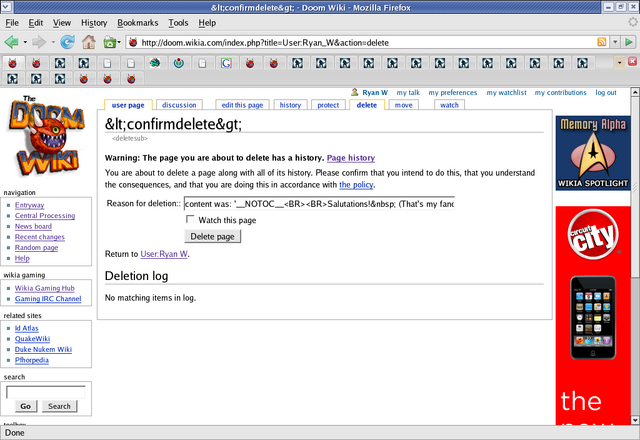Open the wiki history tab

coord(290,105)
